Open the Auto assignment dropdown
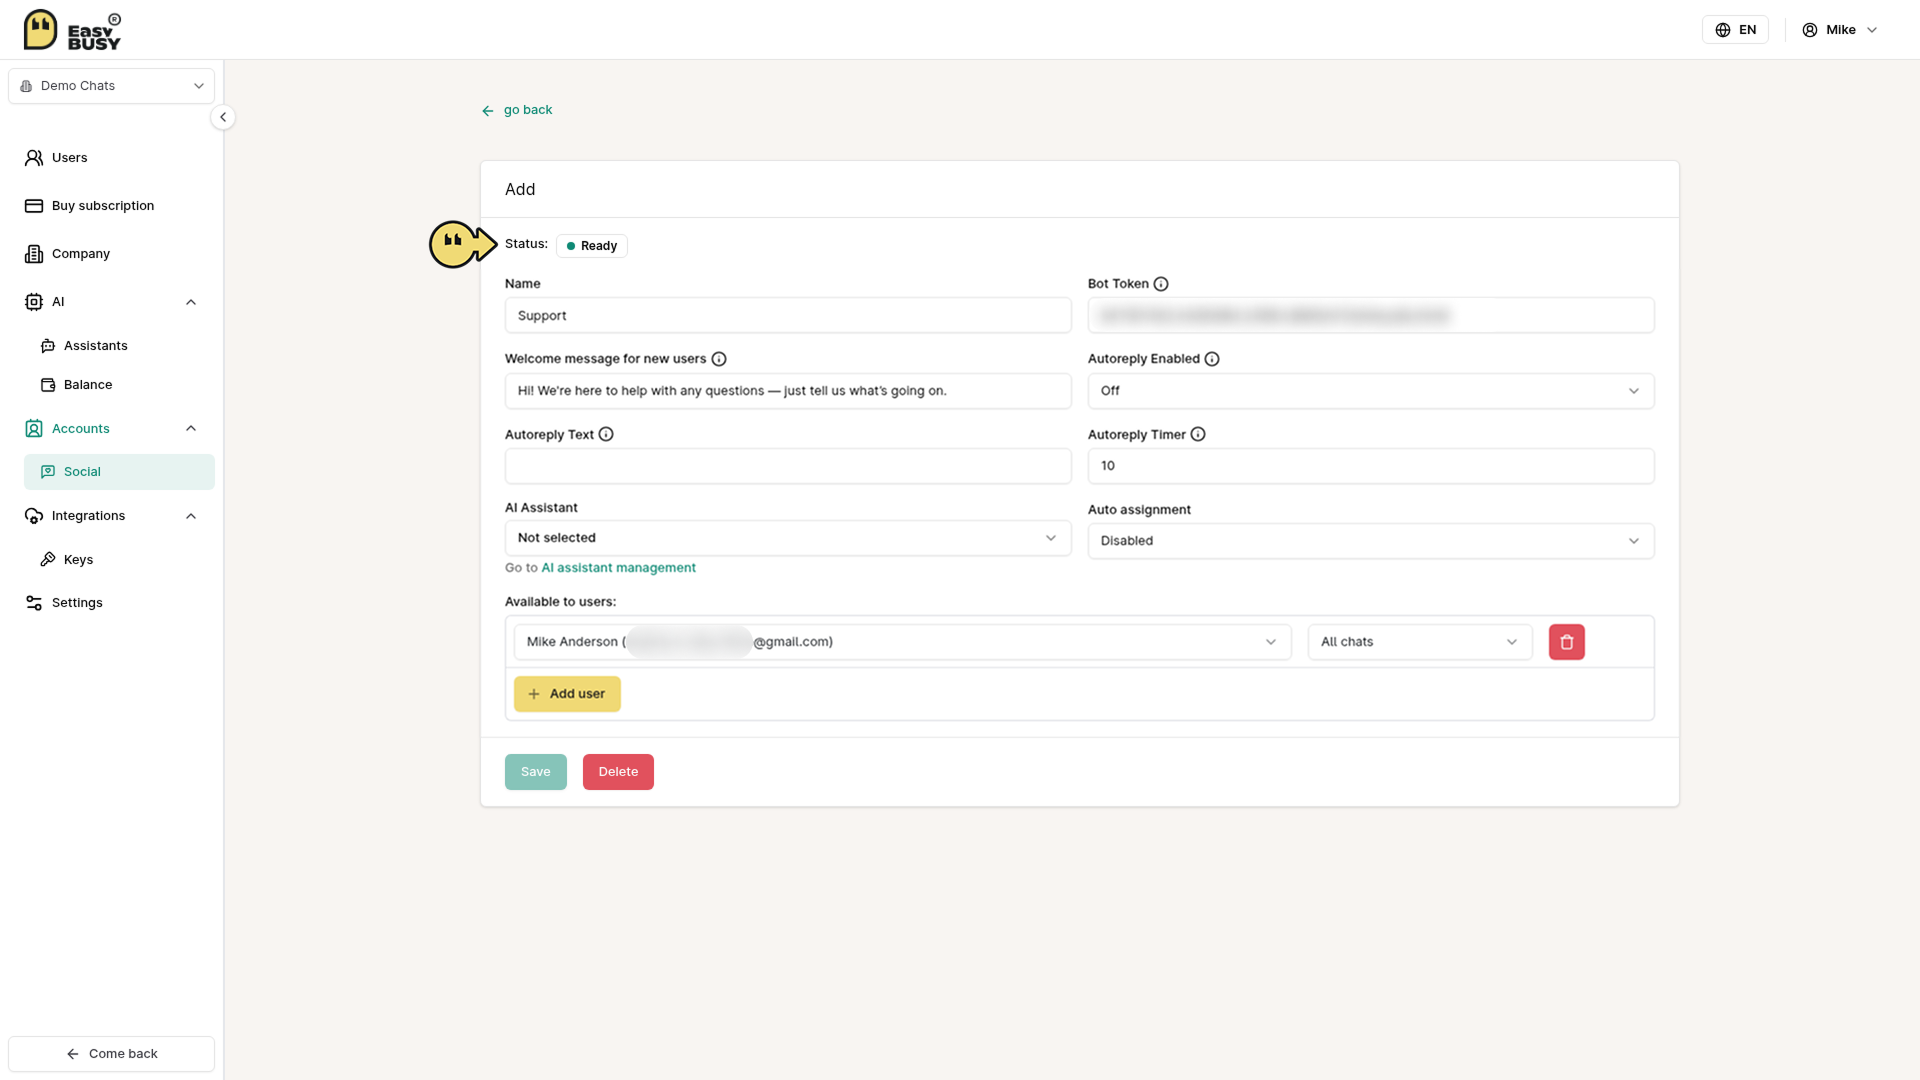The image size is (1920, 1080). pos(1370,541)
